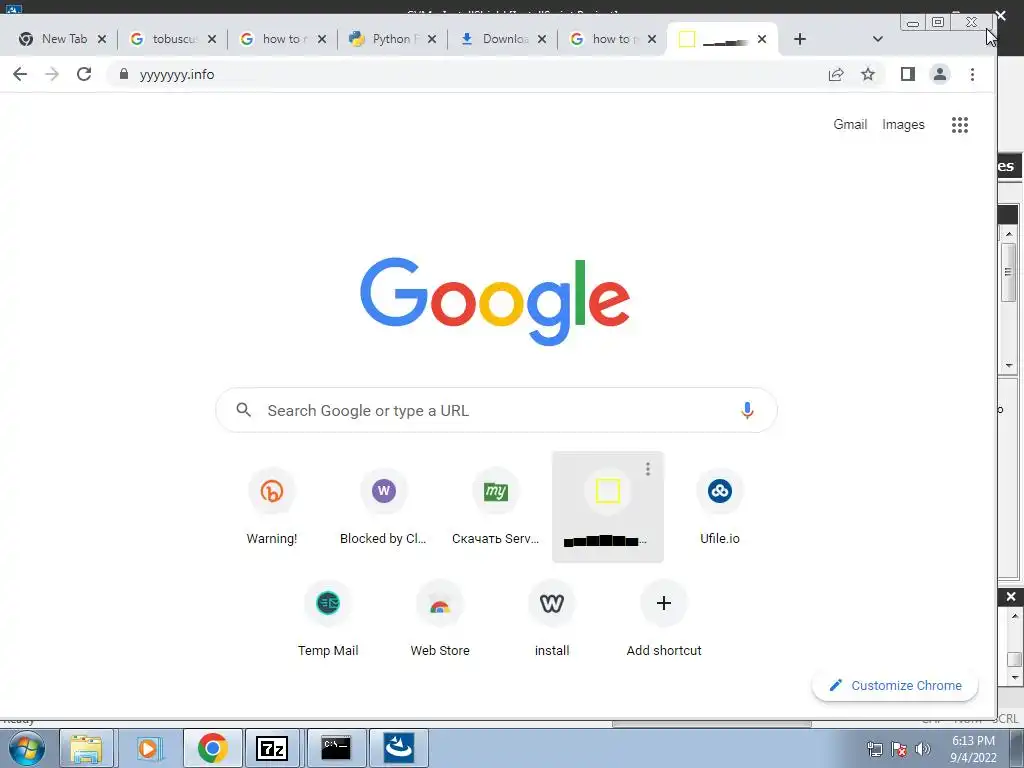The width and height of the screenshot is (1024, 768).
Task: Open Command Prompt from taskbar
Action: [x=335, y=748]
